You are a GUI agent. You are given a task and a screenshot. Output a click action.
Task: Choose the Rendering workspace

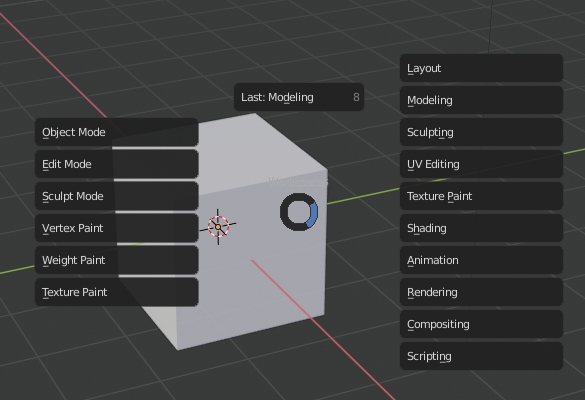pos(481,292)
